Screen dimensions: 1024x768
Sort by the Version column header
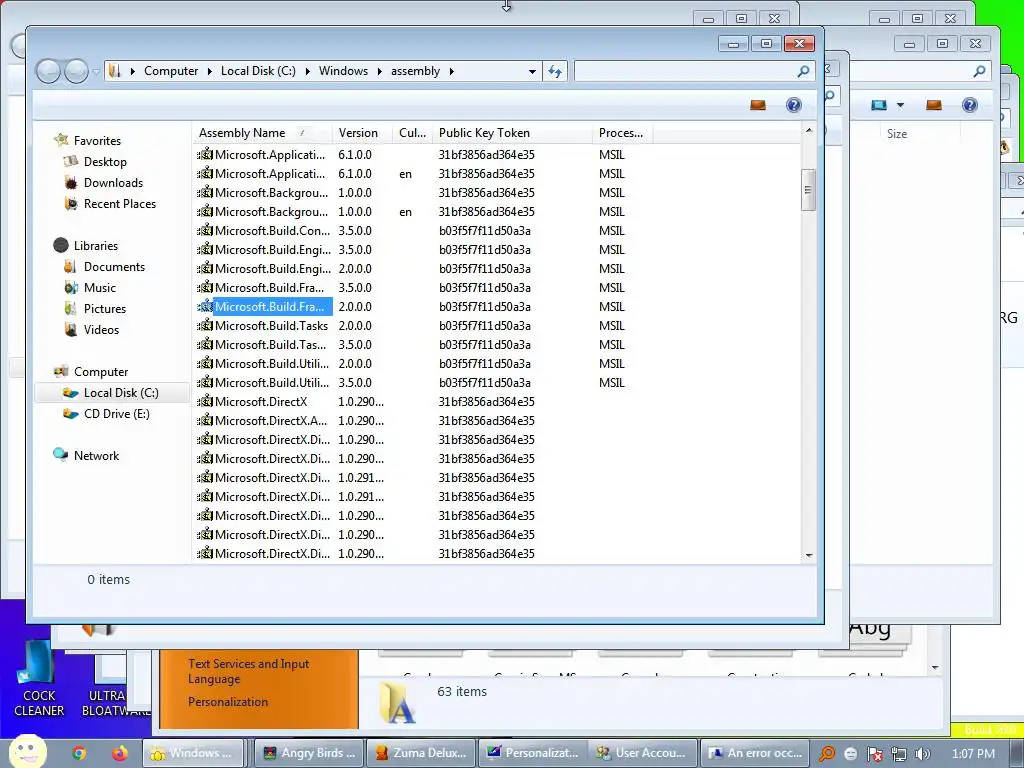[362, 133]
